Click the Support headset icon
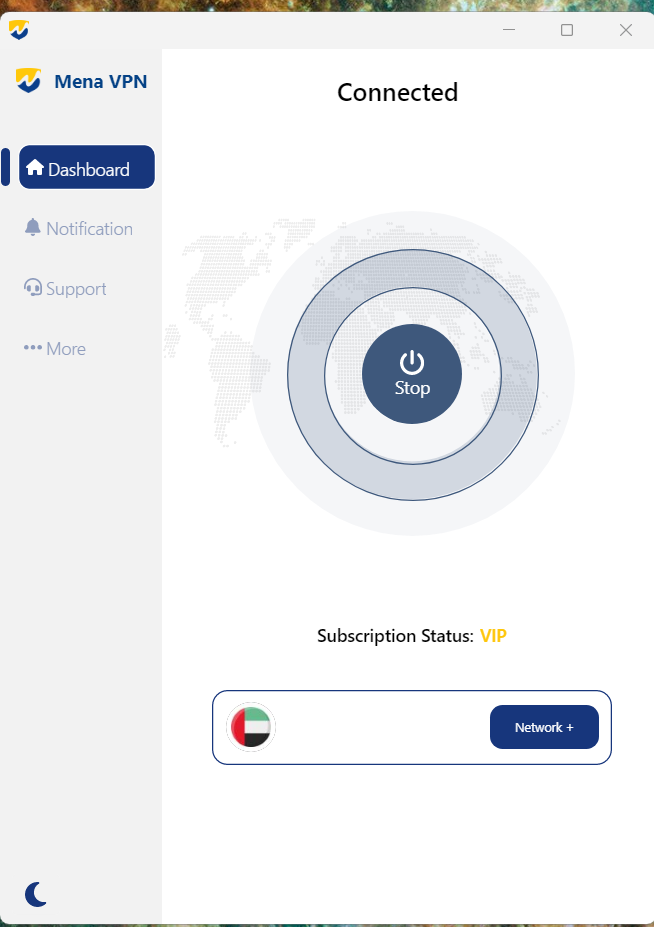This screenshot has height=927, width=654. point(33,287)
